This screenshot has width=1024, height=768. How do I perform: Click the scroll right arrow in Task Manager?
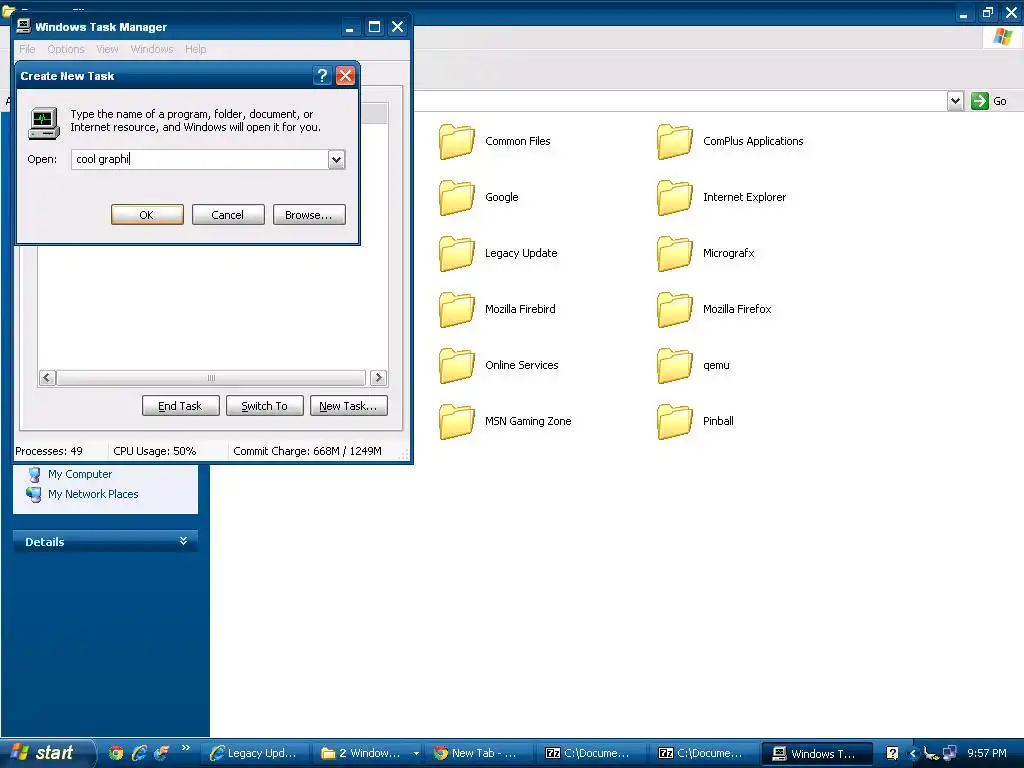point(378,377)
